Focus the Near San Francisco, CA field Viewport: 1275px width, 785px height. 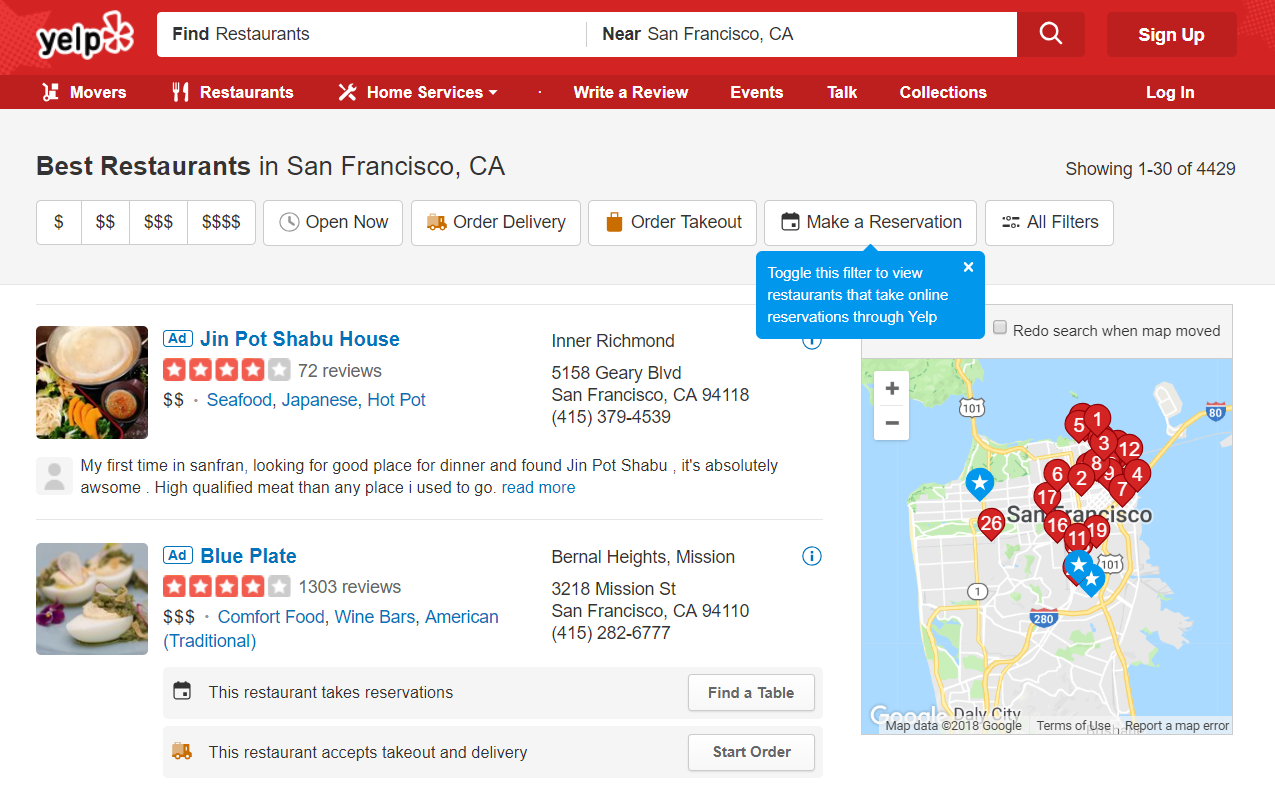pyautogui.click(x=802, y=34)
